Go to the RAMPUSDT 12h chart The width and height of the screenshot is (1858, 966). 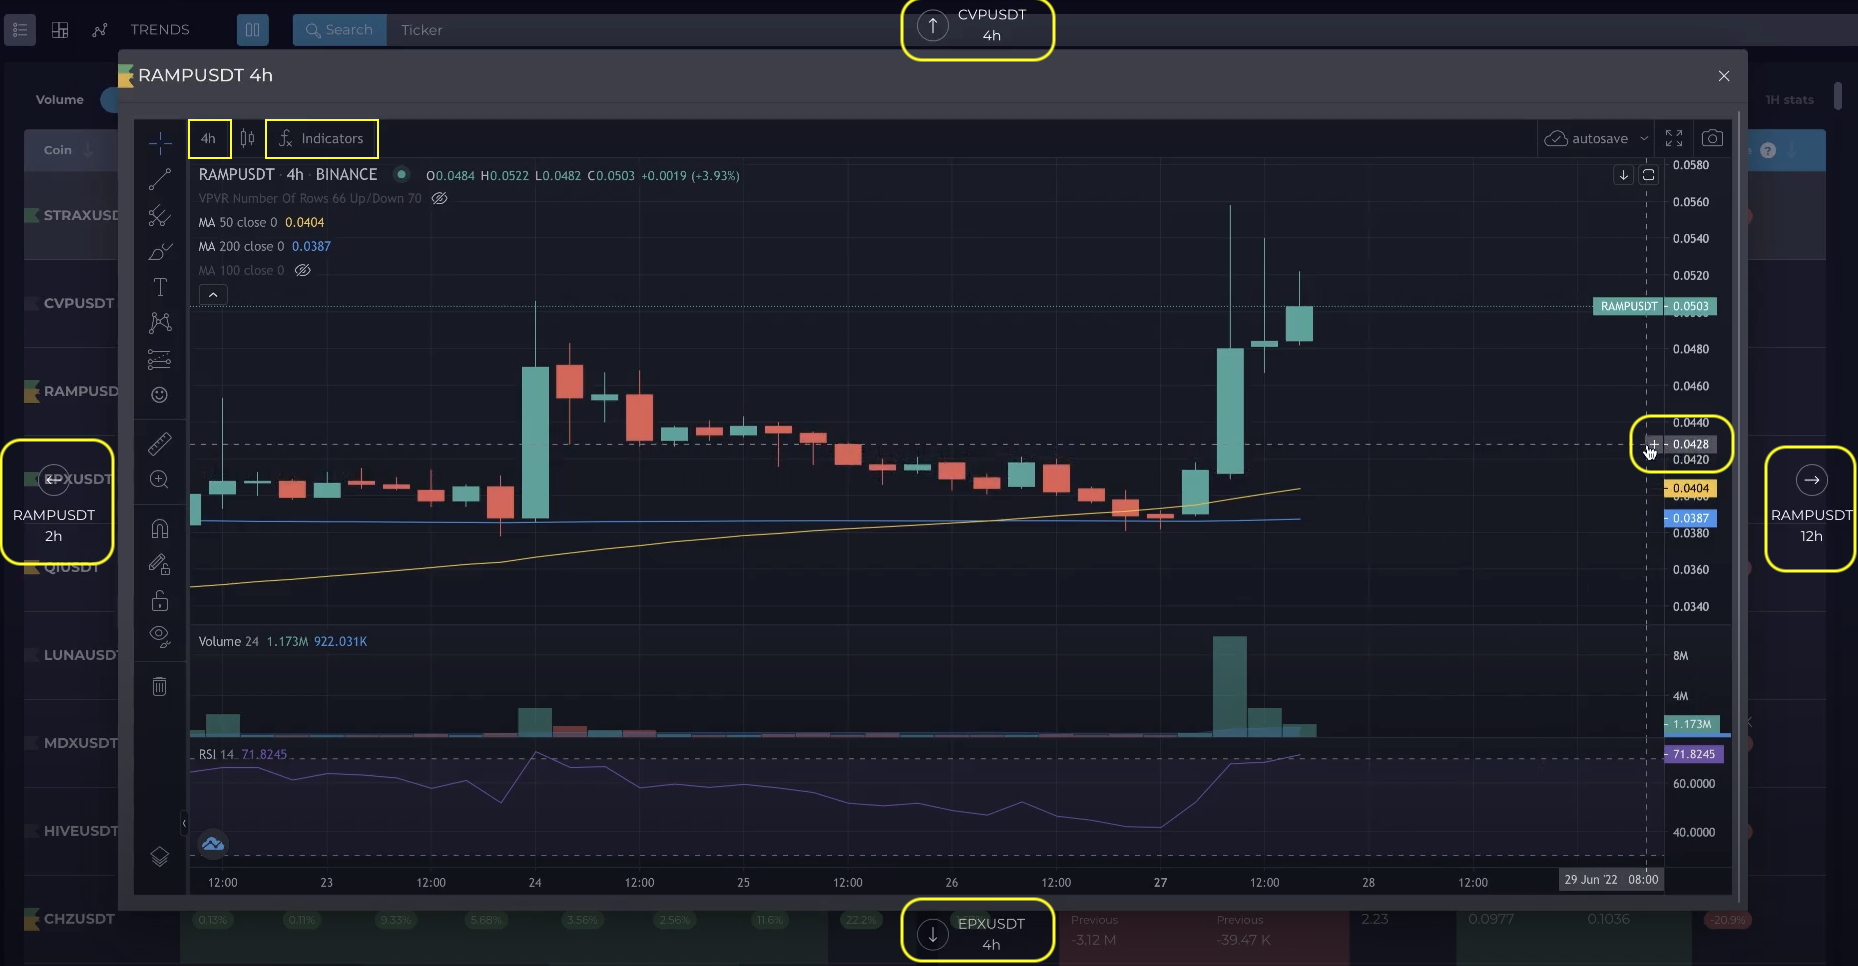(1811, 508)
